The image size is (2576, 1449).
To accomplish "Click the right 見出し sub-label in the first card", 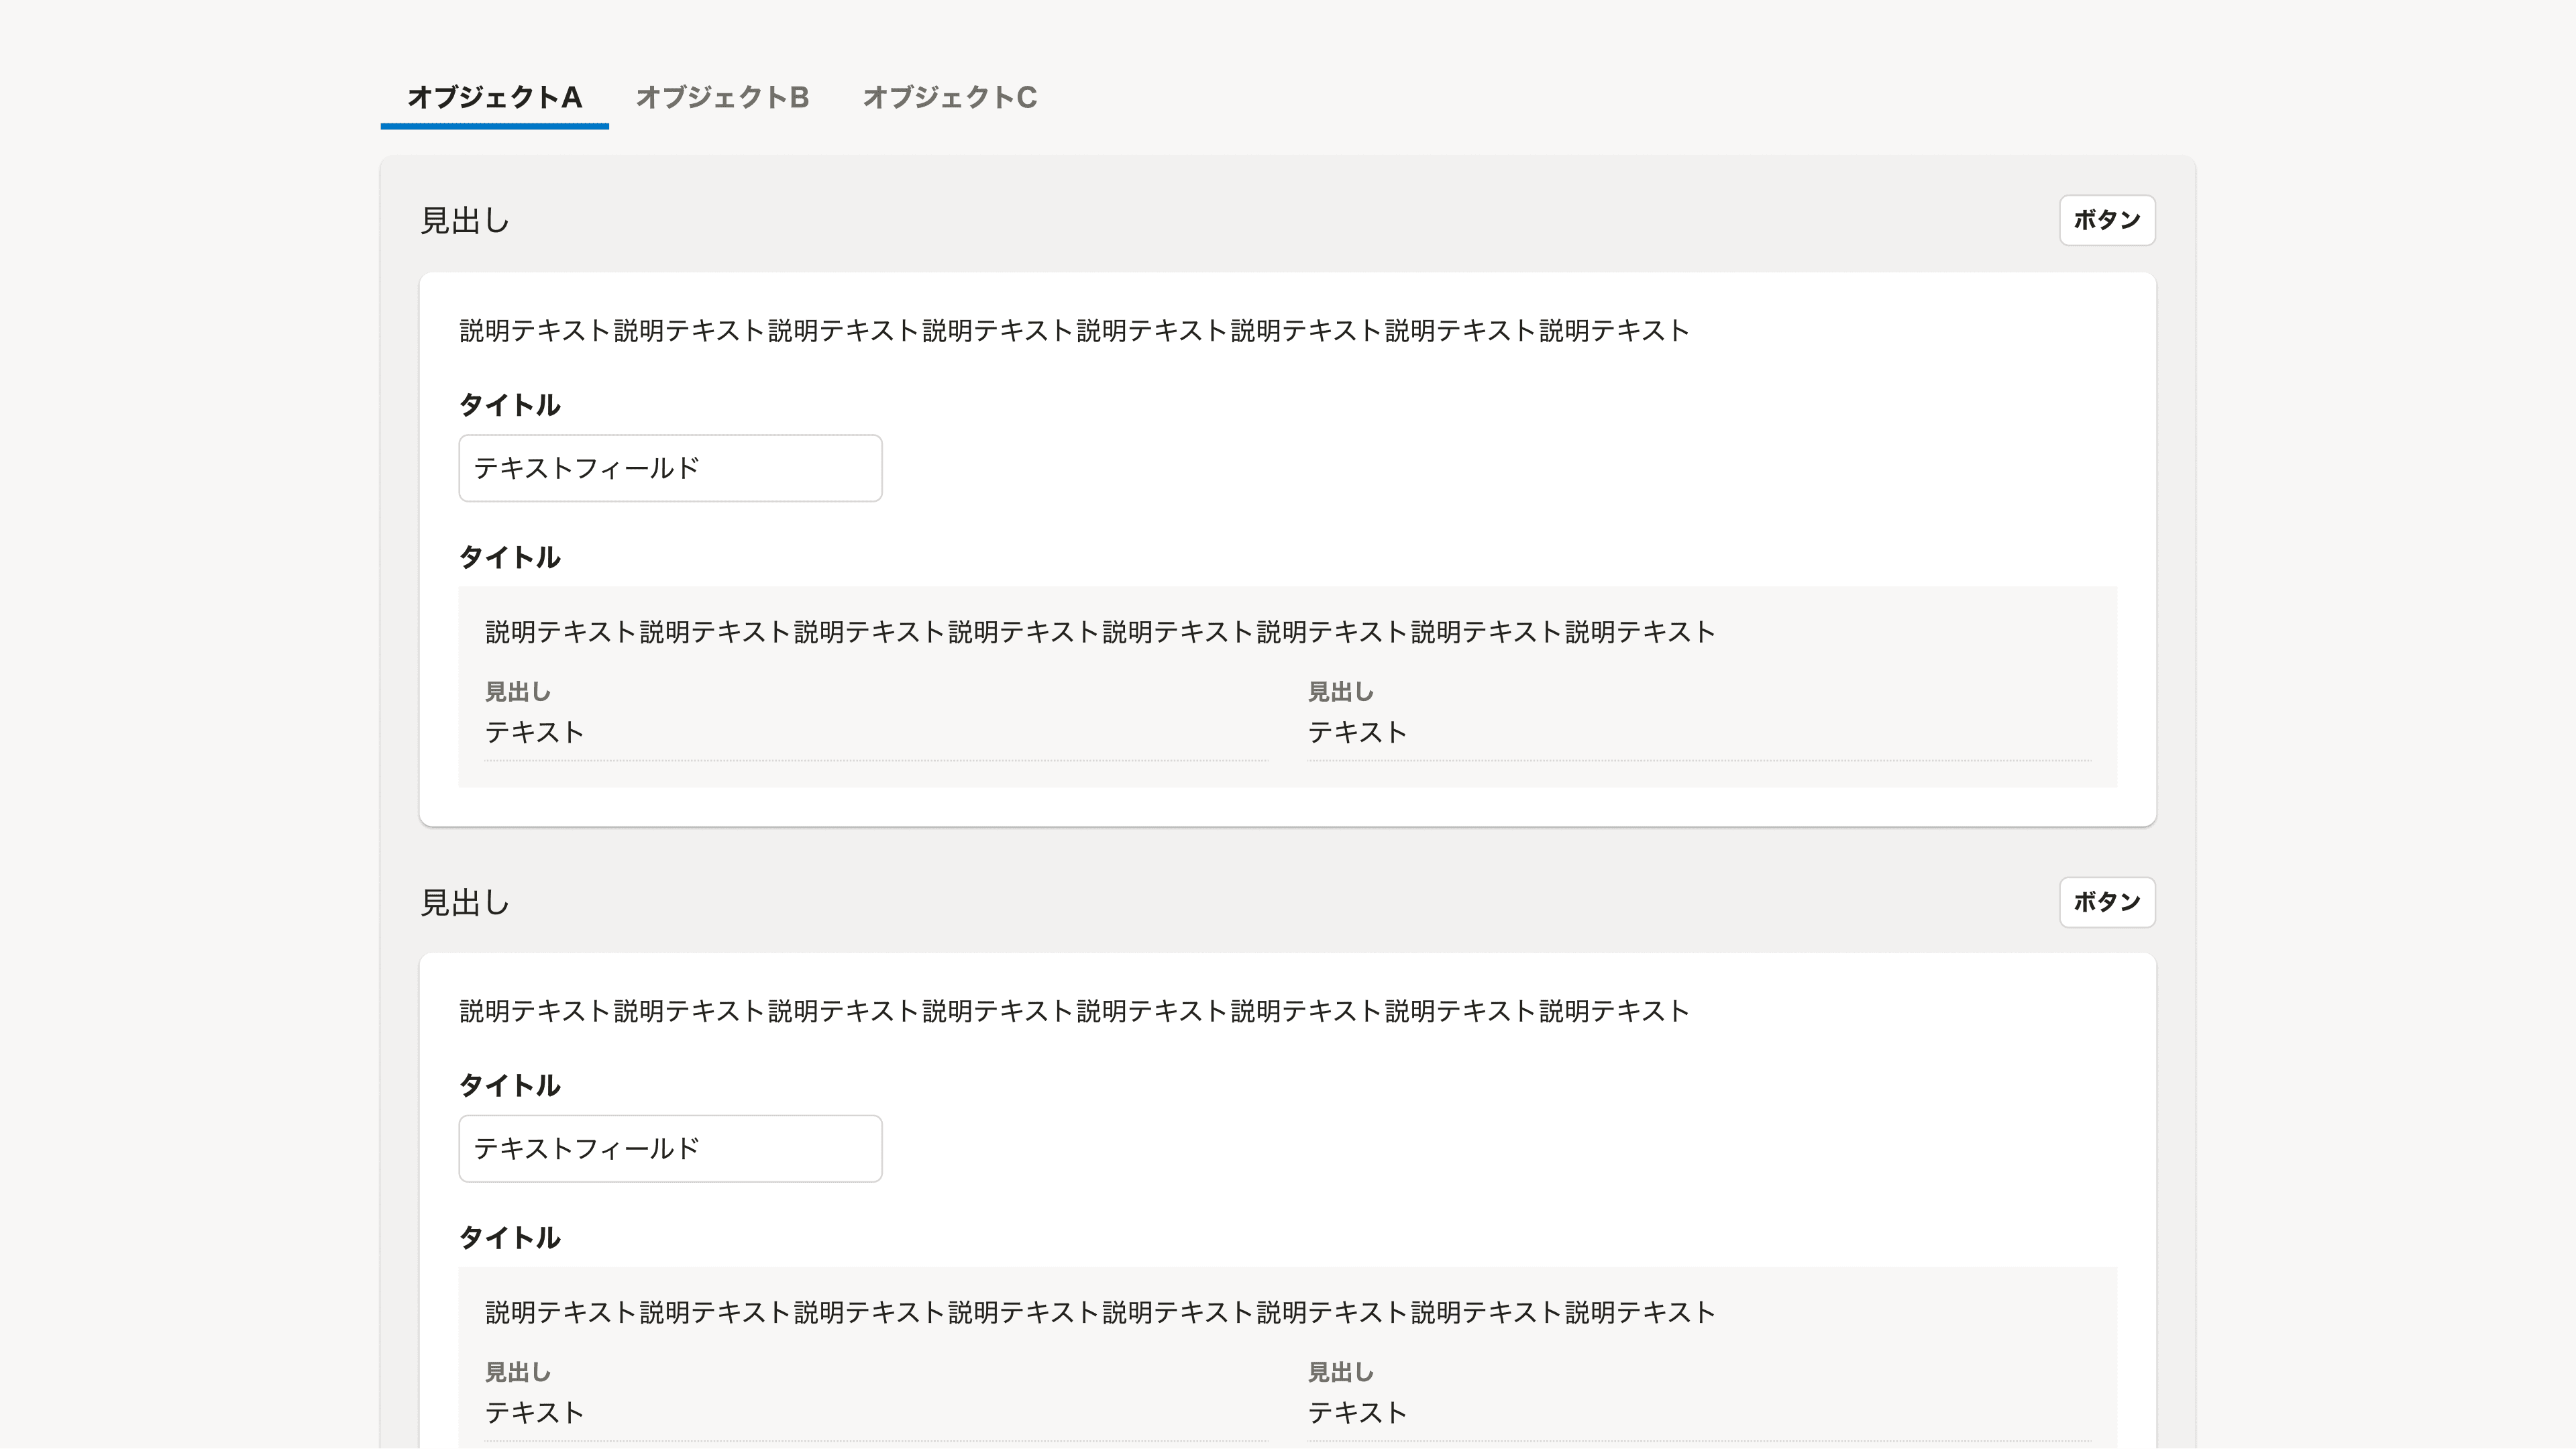I will point(1341,691).
